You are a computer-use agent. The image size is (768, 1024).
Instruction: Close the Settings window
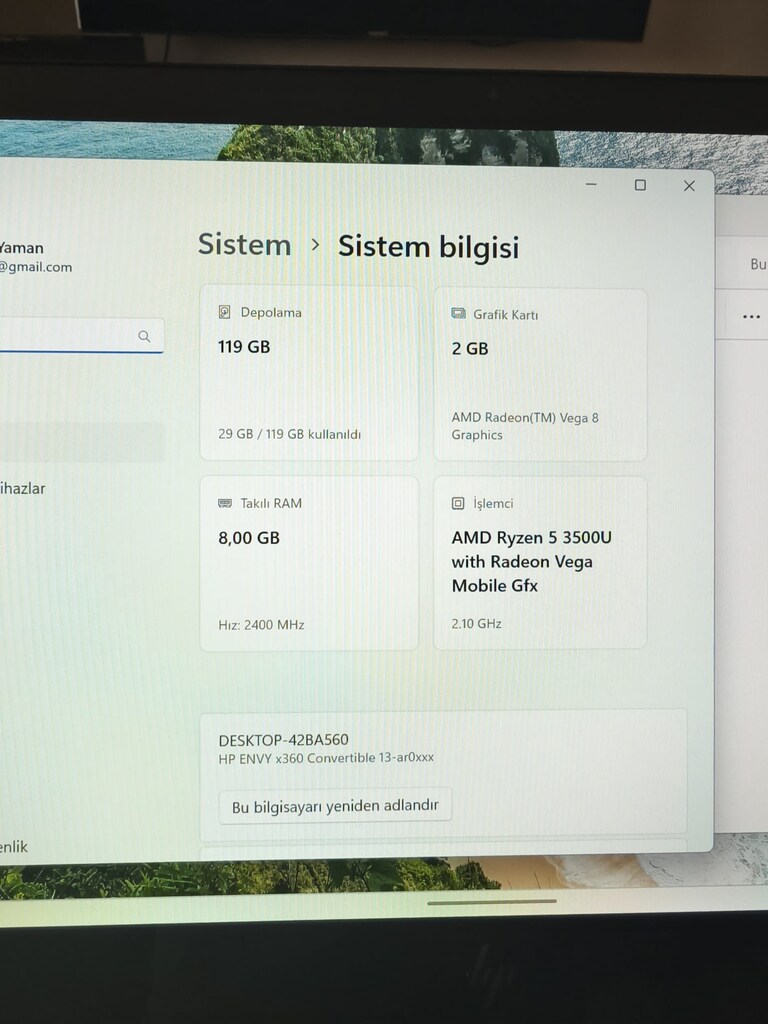pyautogui.click(x=689, y=186)
